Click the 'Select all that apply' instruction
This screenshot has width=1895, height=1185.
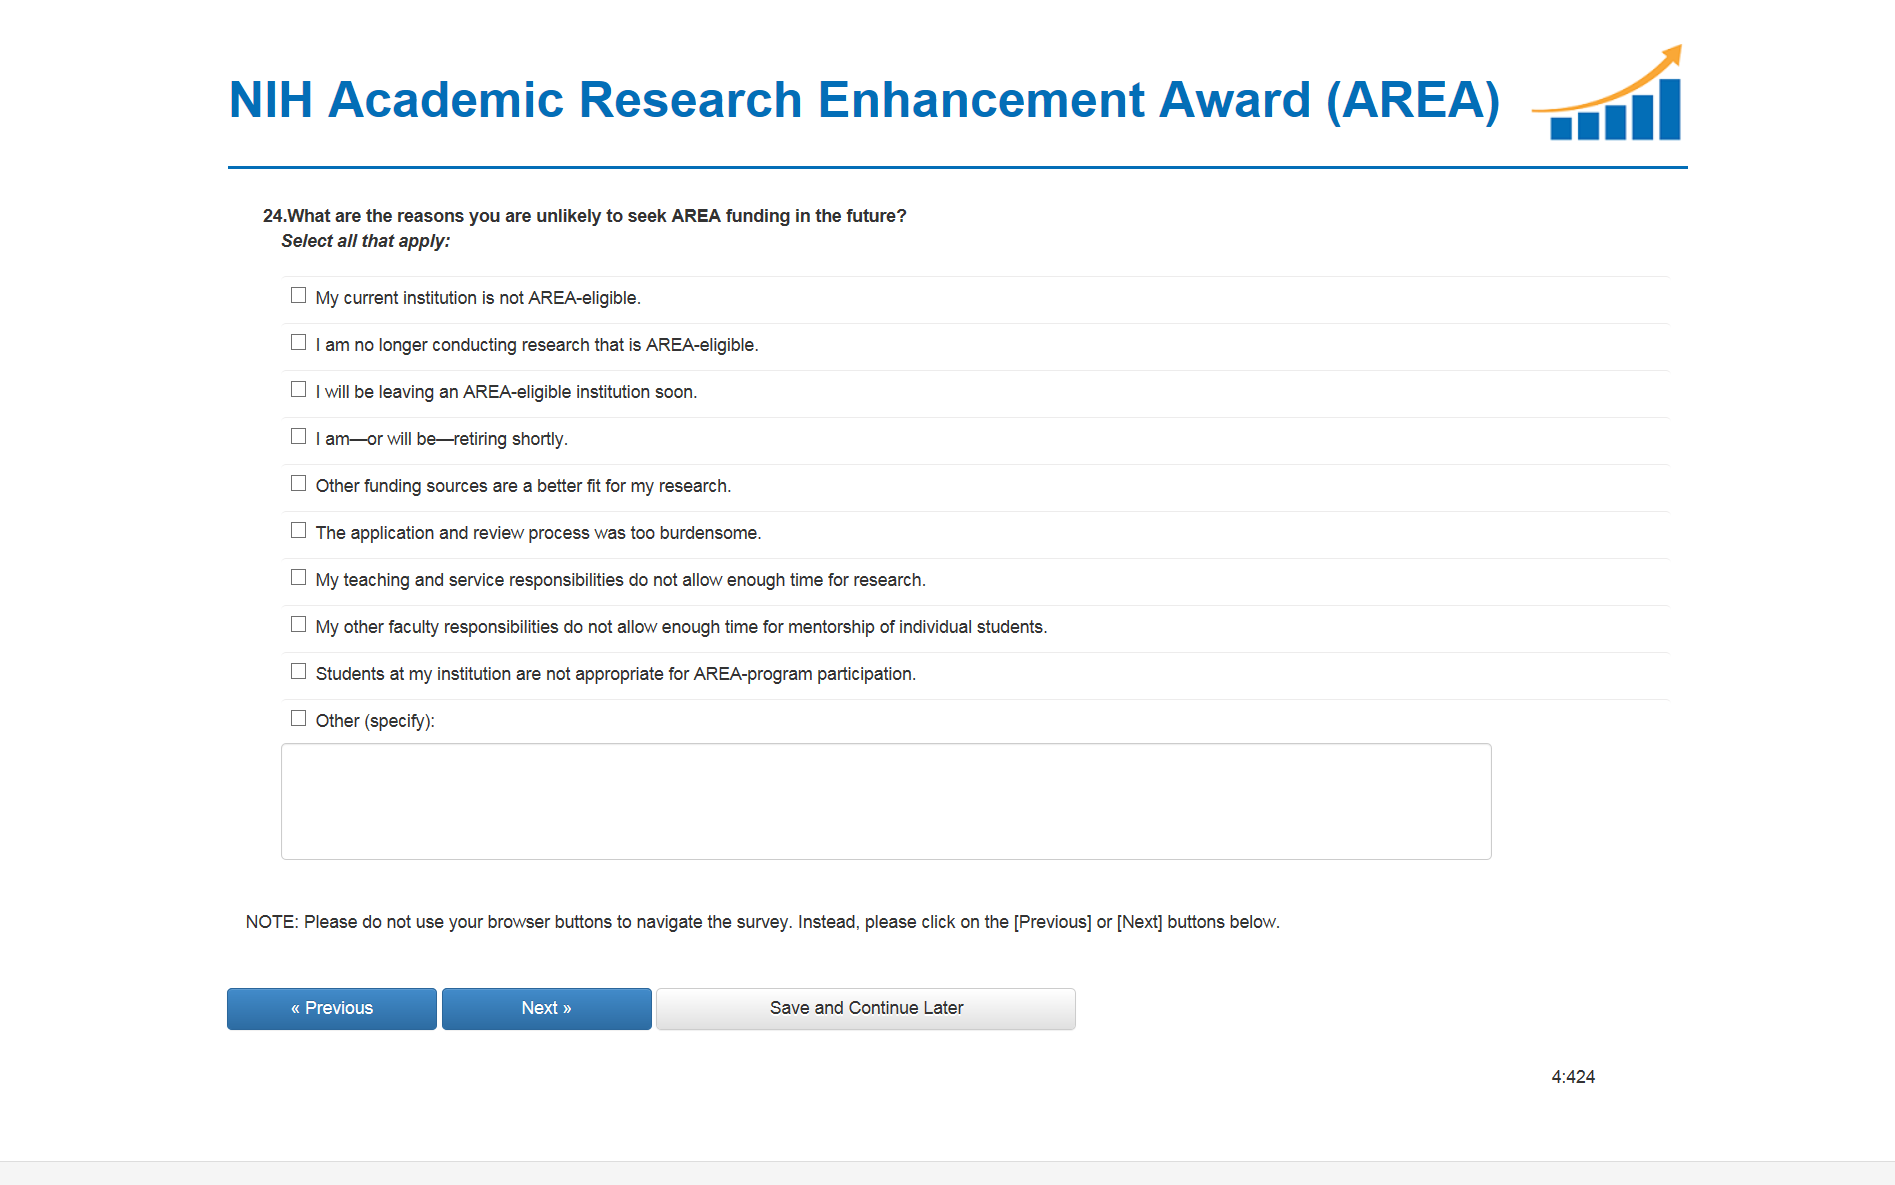pyautogui.click(x=365, y=241)
